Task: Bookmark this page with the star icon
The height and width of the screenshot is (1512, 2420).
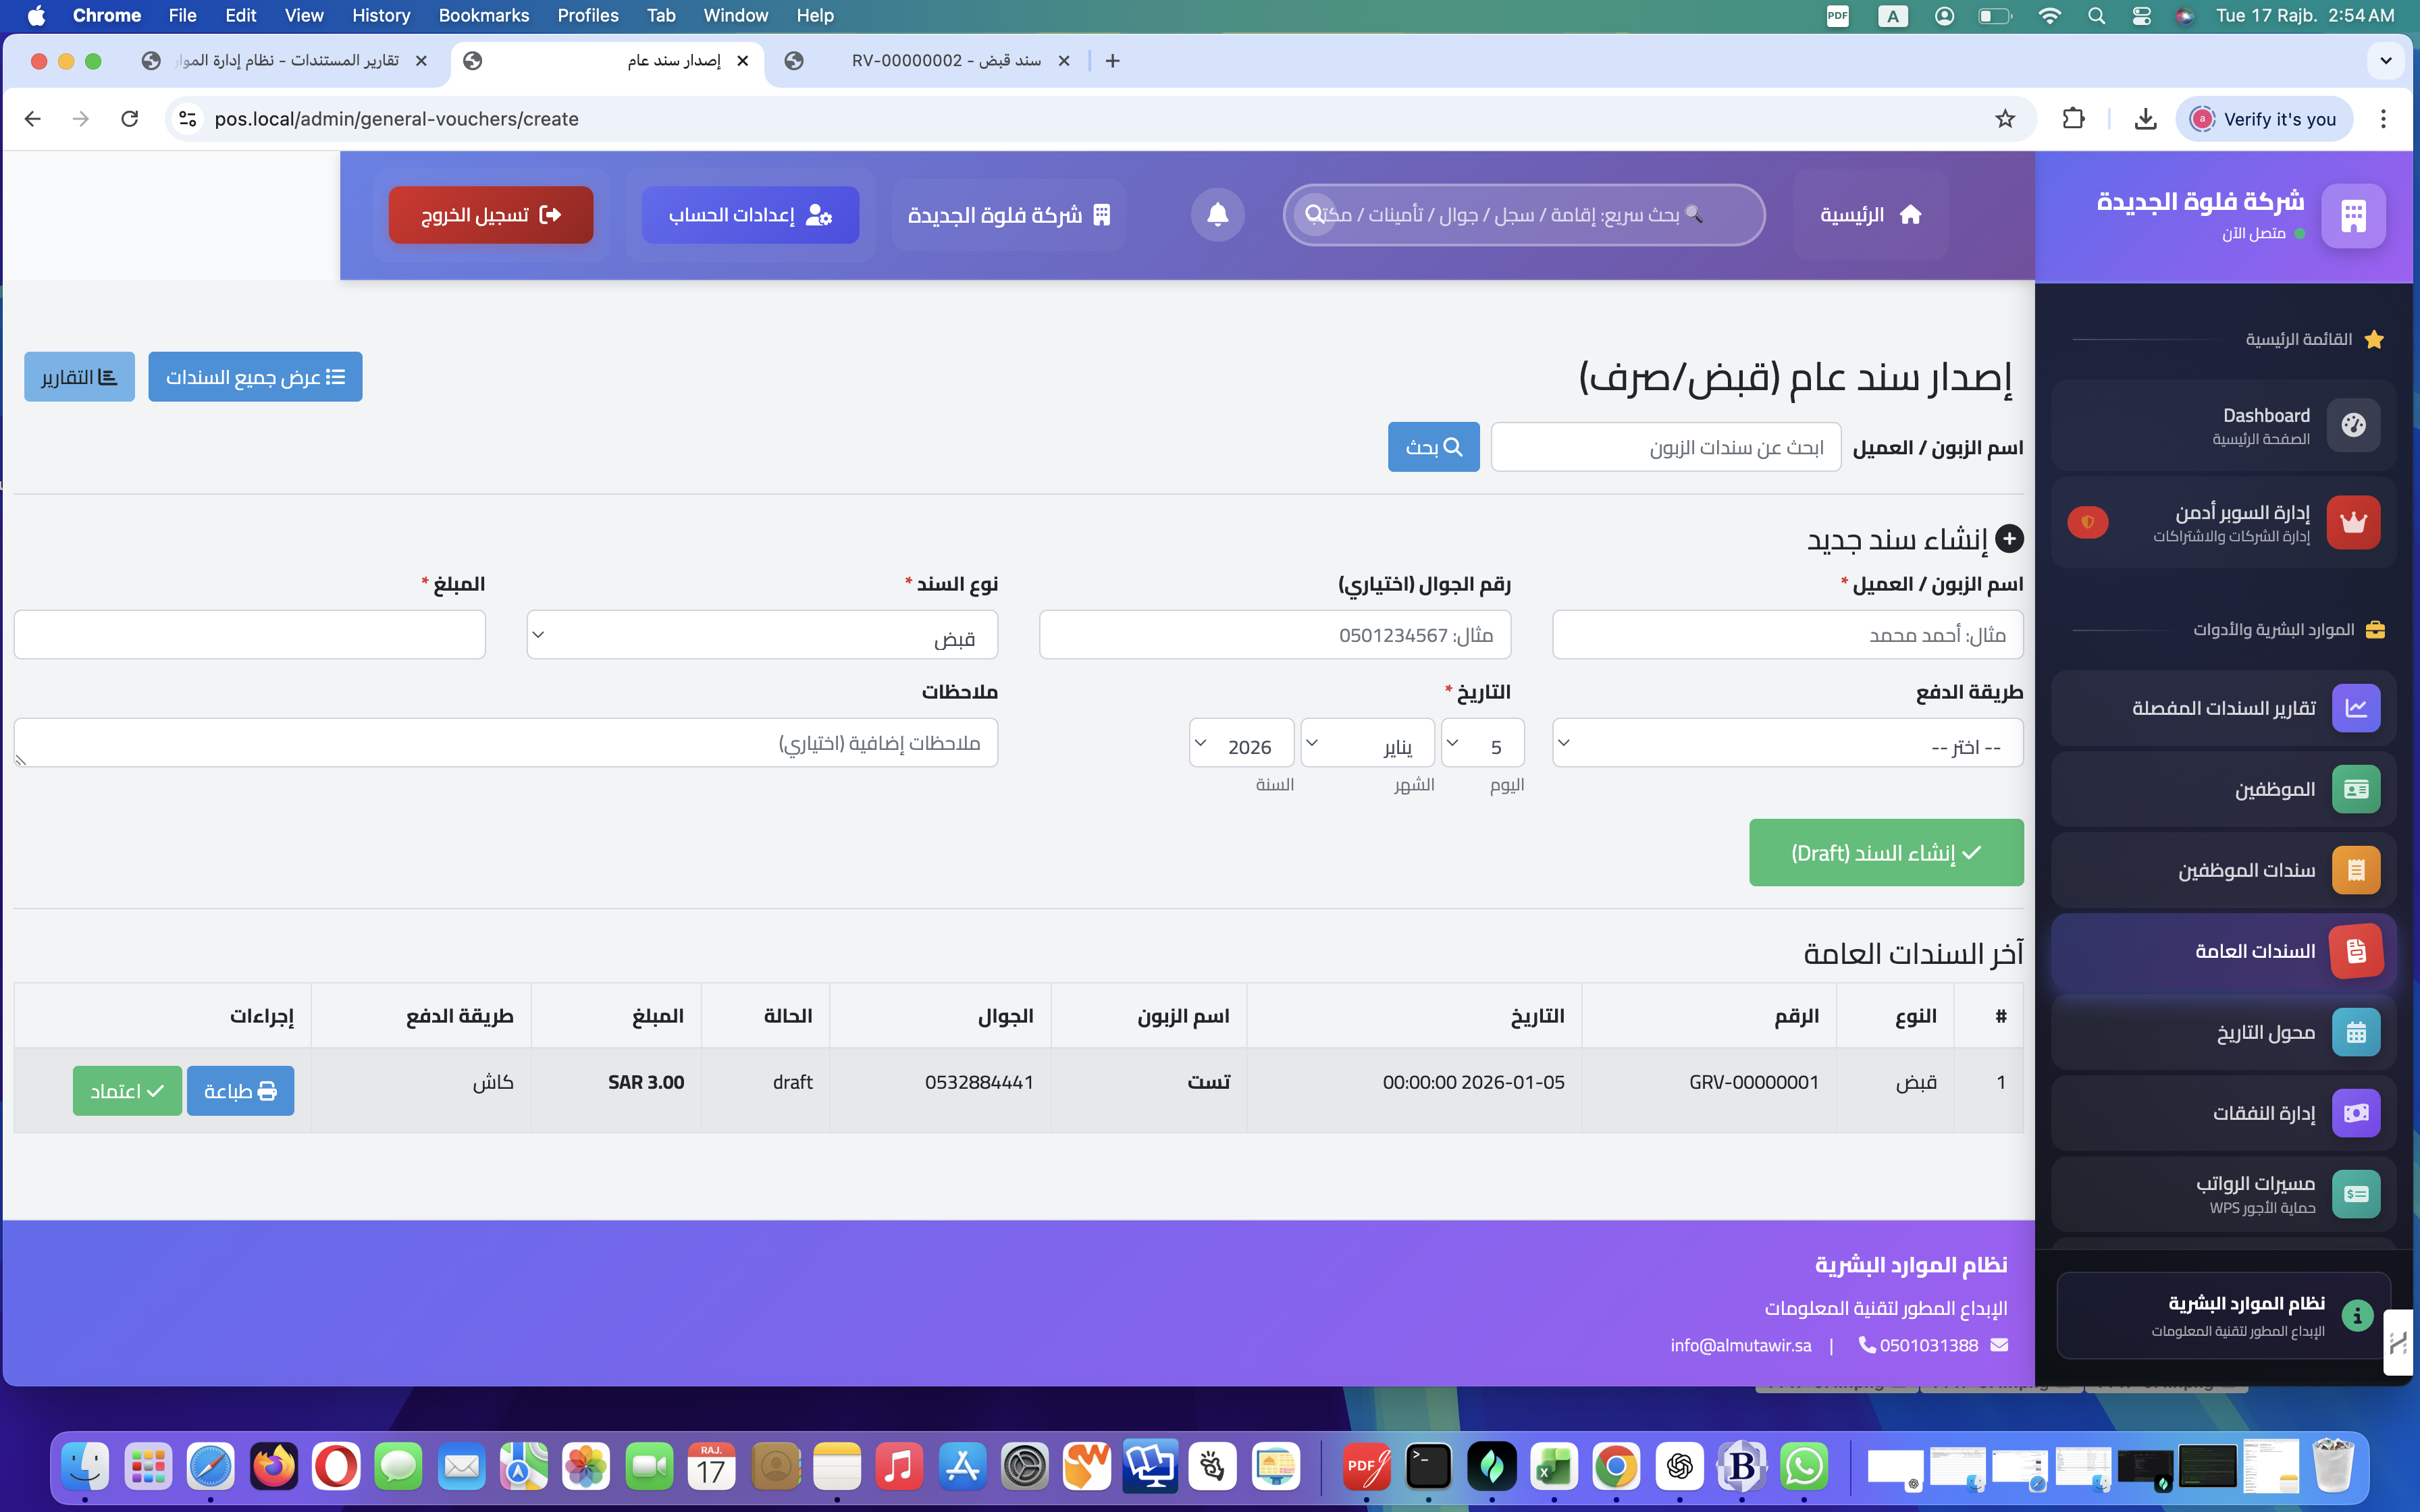Action: pos(2004,119)
